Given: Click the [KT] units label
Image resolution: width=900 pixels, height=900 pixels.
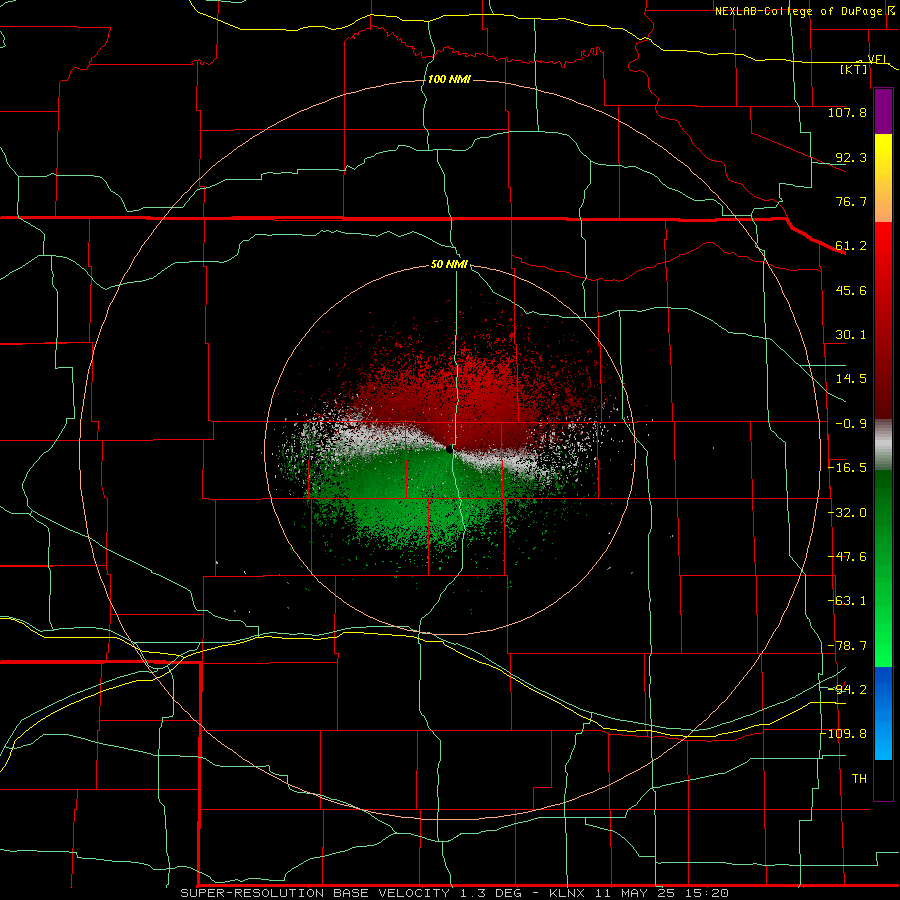Looking at the screenshot, I should (x=854, y=69).
